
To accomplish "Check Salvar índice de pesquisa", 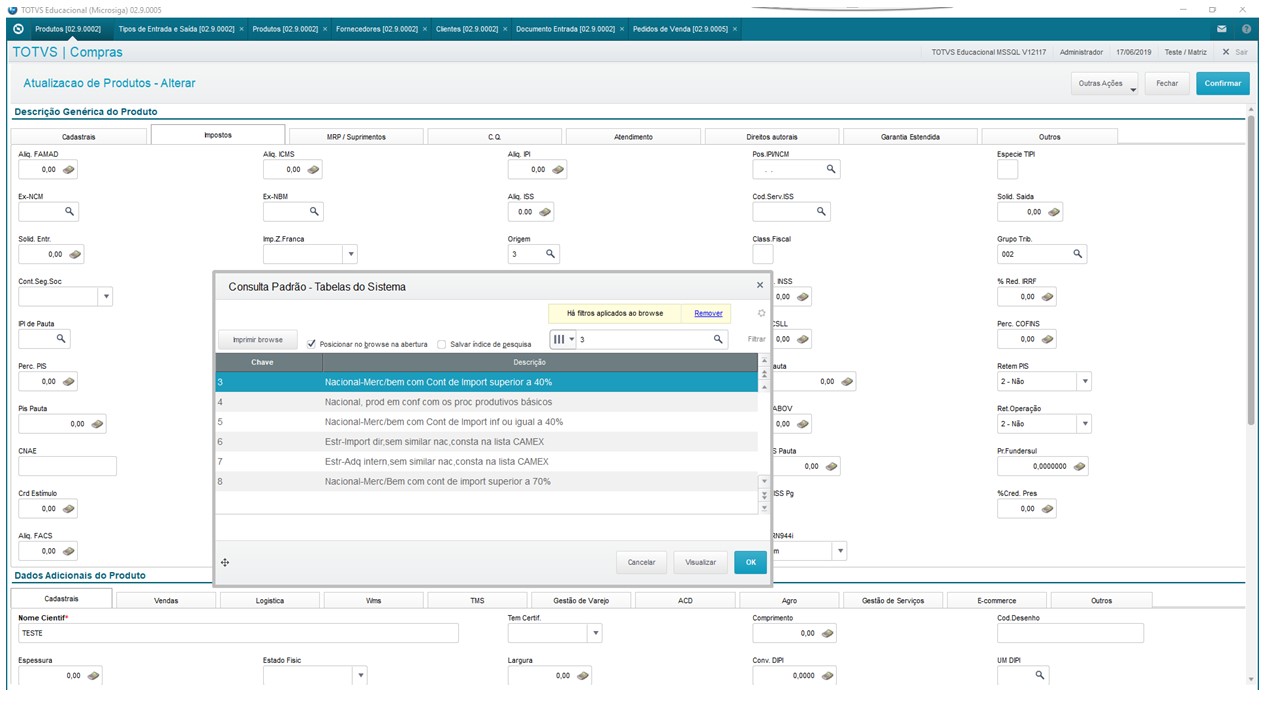I will click(442, 343).
